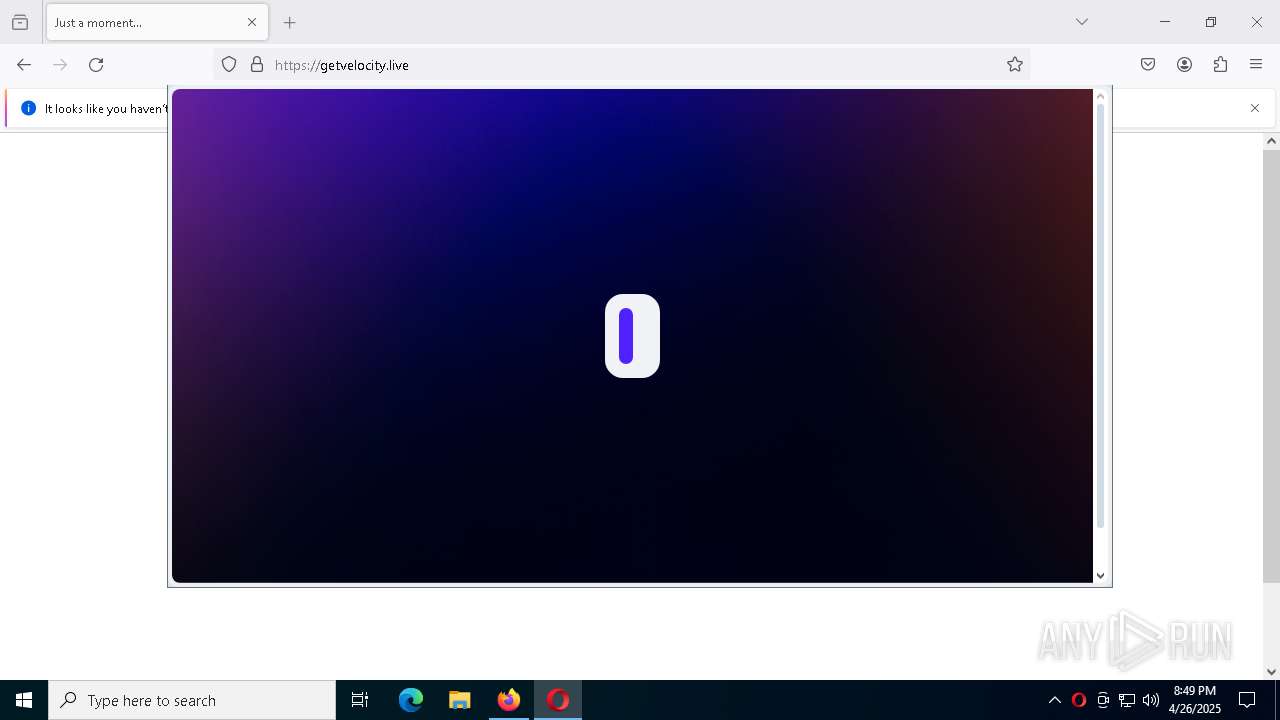Viewport: 1280px width, 720px height.
Task: Click the 'Type here to search' box
Action: click(x=192, y=700)
